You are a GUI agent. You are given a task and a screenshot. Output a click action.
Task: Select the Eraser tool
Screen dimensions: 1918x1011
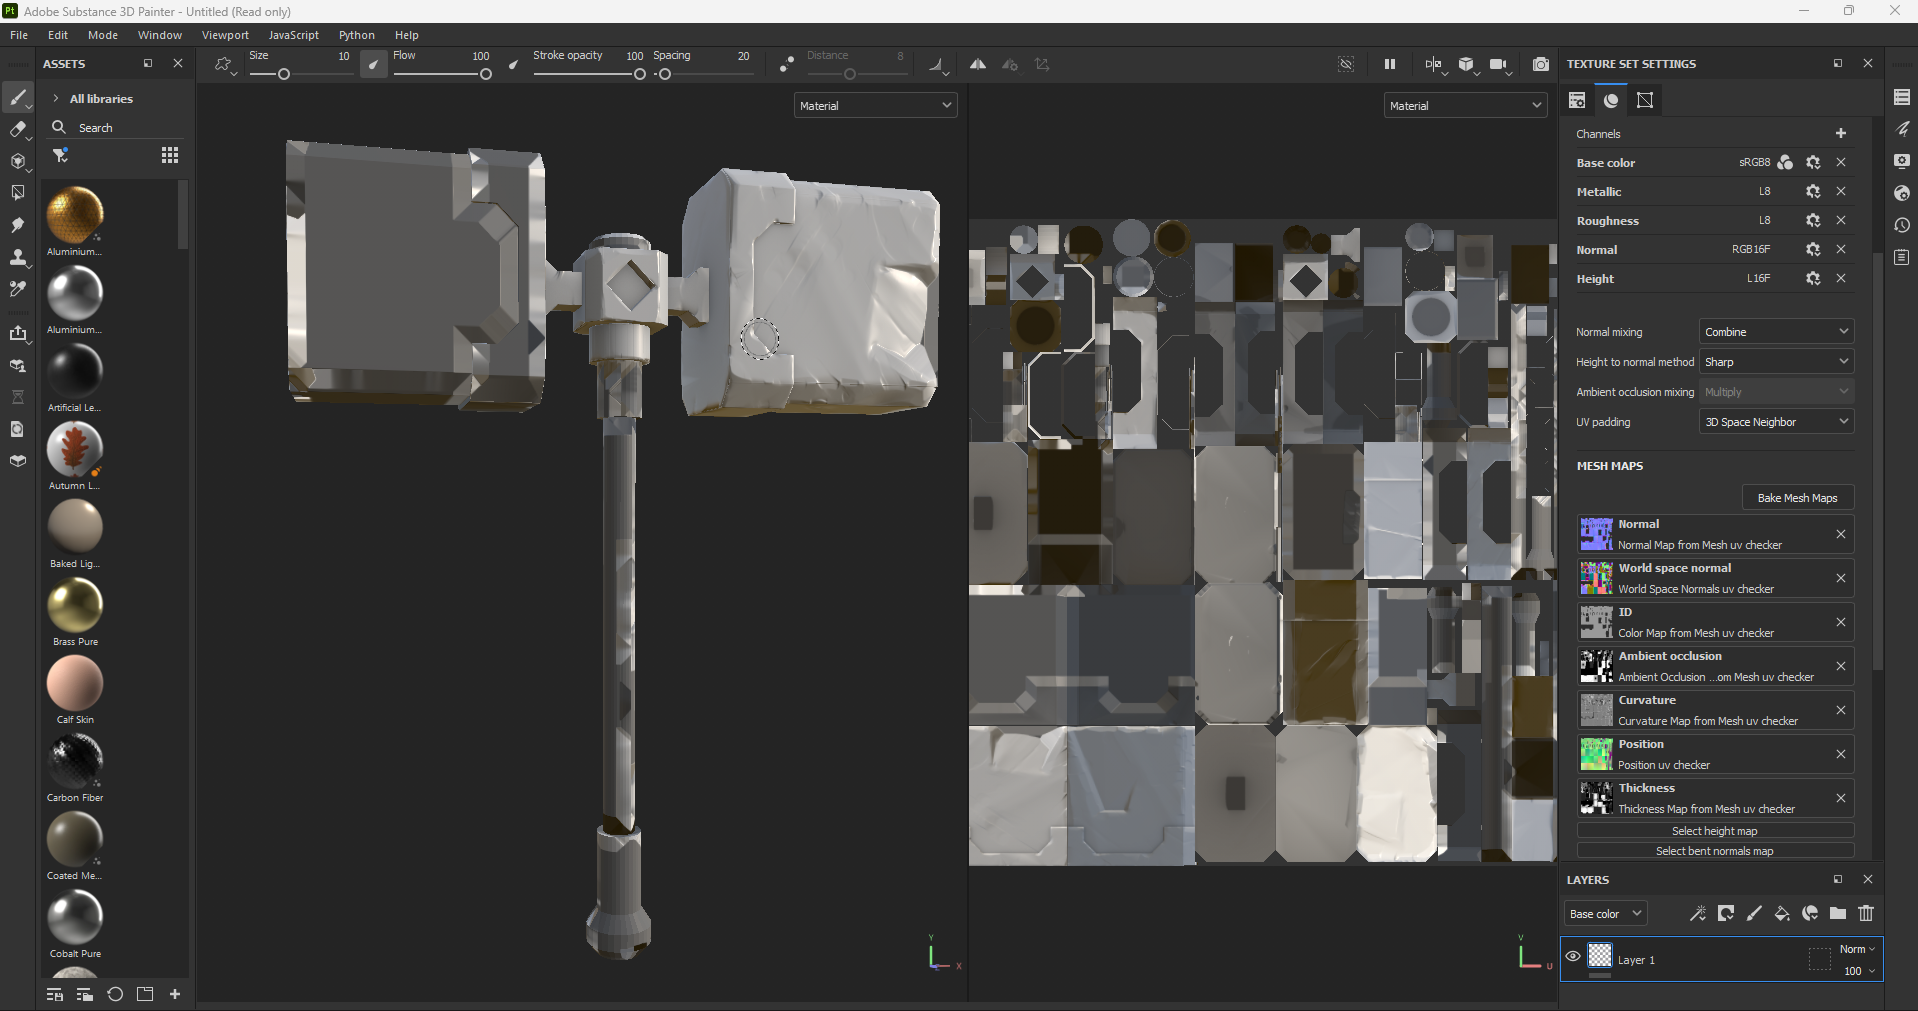[x=18, y=129]
